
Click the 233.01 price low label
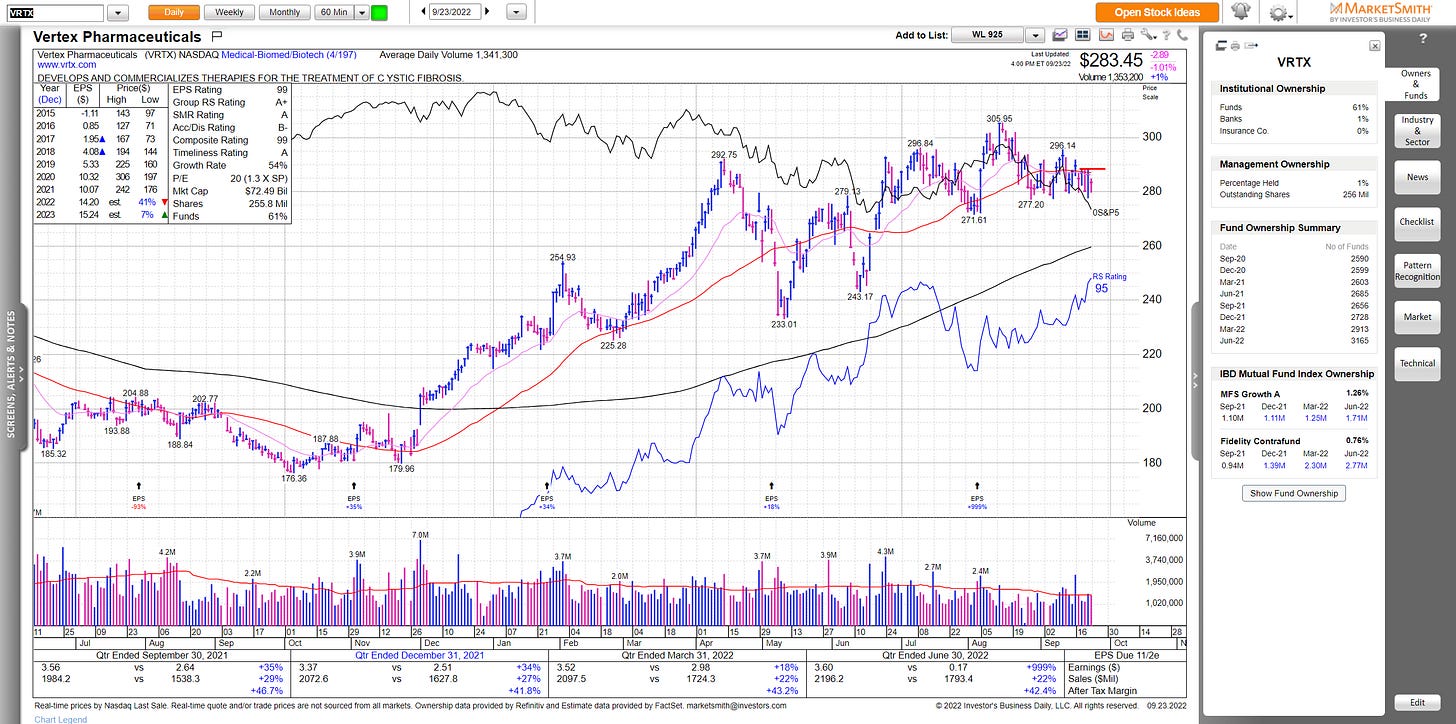click(x=783, y=324)
